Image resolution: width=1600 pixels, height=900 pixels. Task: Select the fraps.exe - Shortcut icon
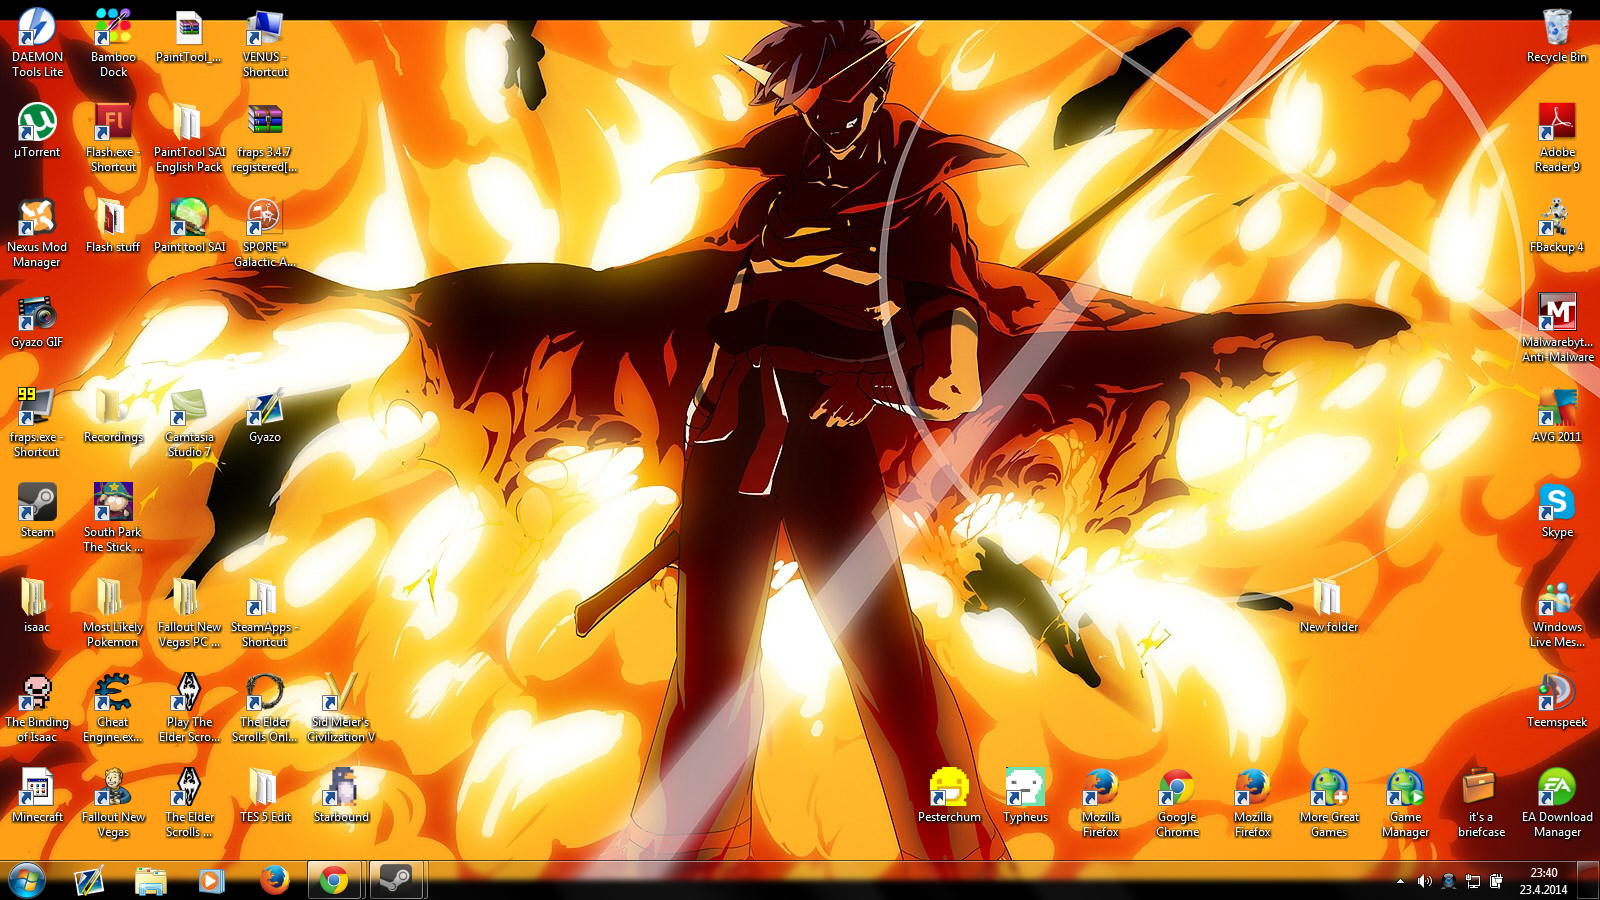37,424
